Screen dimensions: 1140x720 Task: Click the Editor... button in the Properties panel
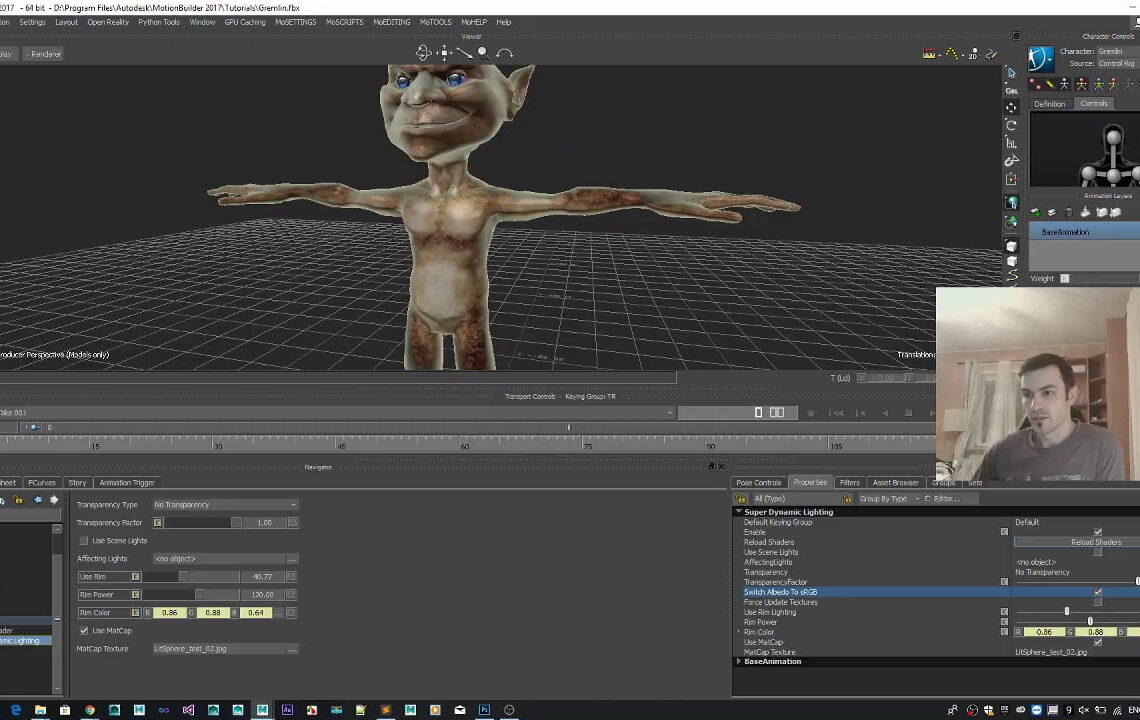[x=948, y=498]
